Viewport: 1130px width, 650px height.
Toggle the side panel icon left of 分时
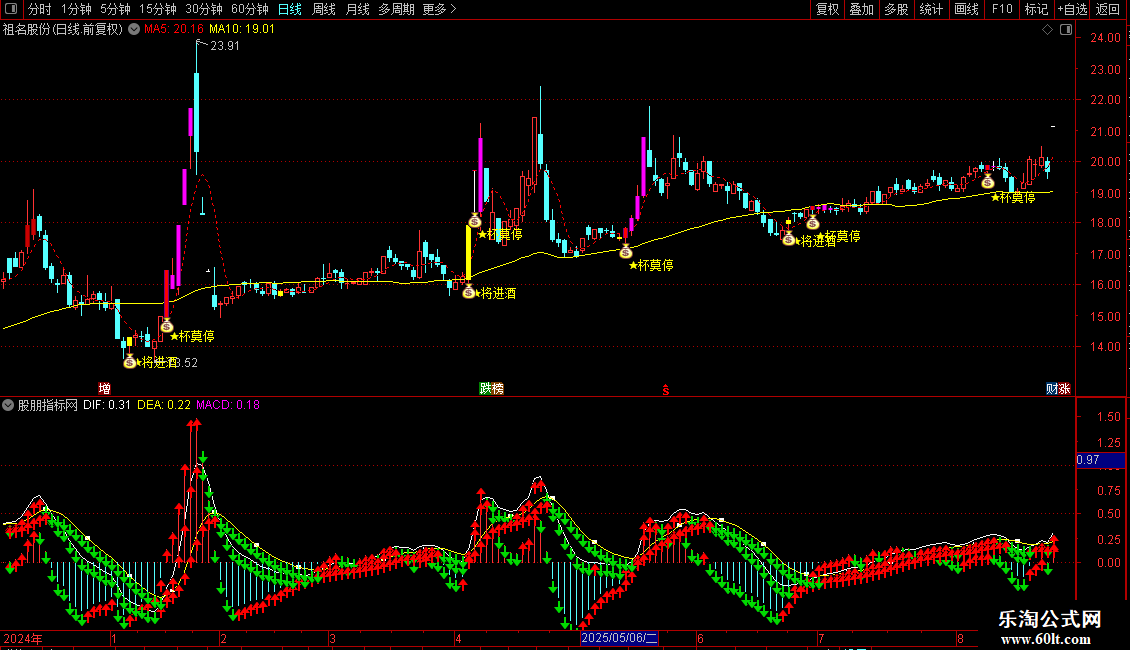(x=11, y=9)
